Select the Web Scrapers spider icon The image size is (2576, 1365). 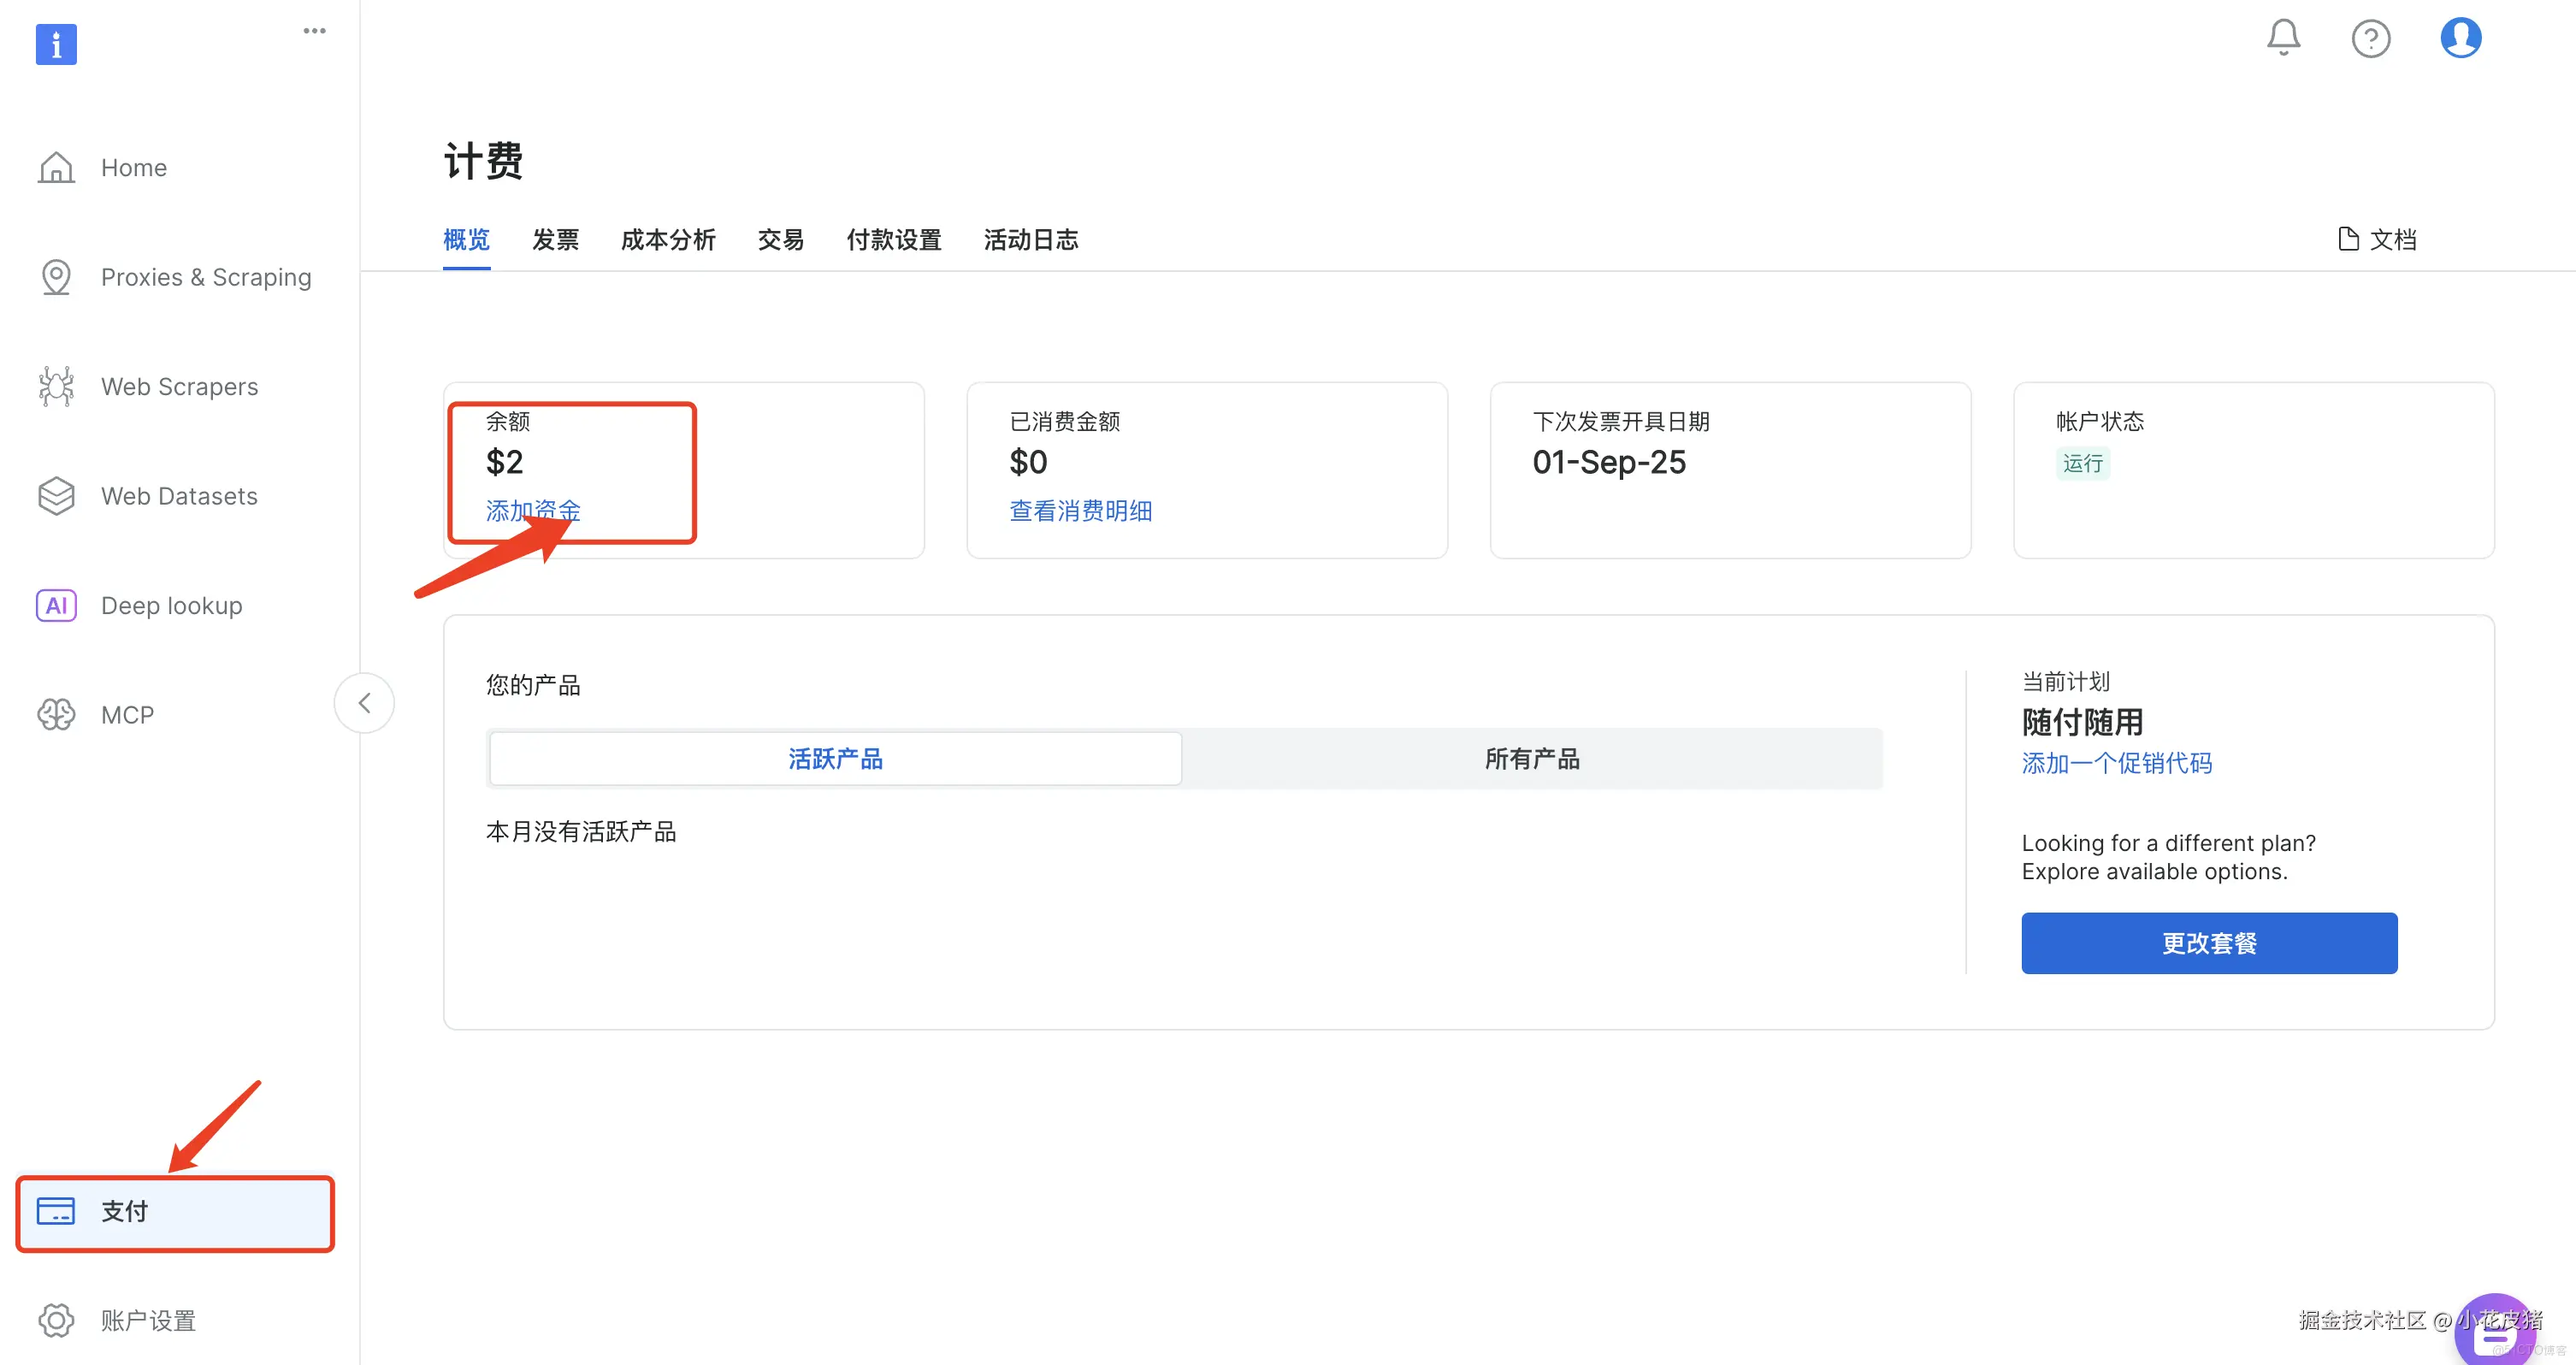(x=56, y=387)
